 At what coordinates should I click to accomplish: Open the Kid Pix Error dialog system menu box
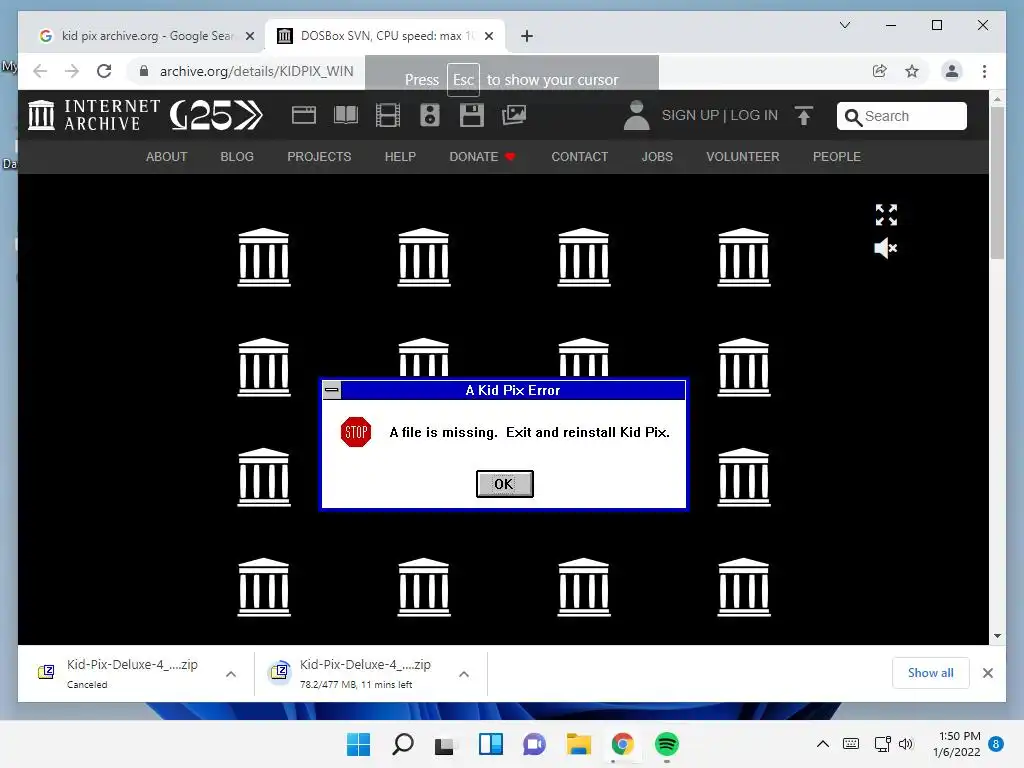coord(332,391)
